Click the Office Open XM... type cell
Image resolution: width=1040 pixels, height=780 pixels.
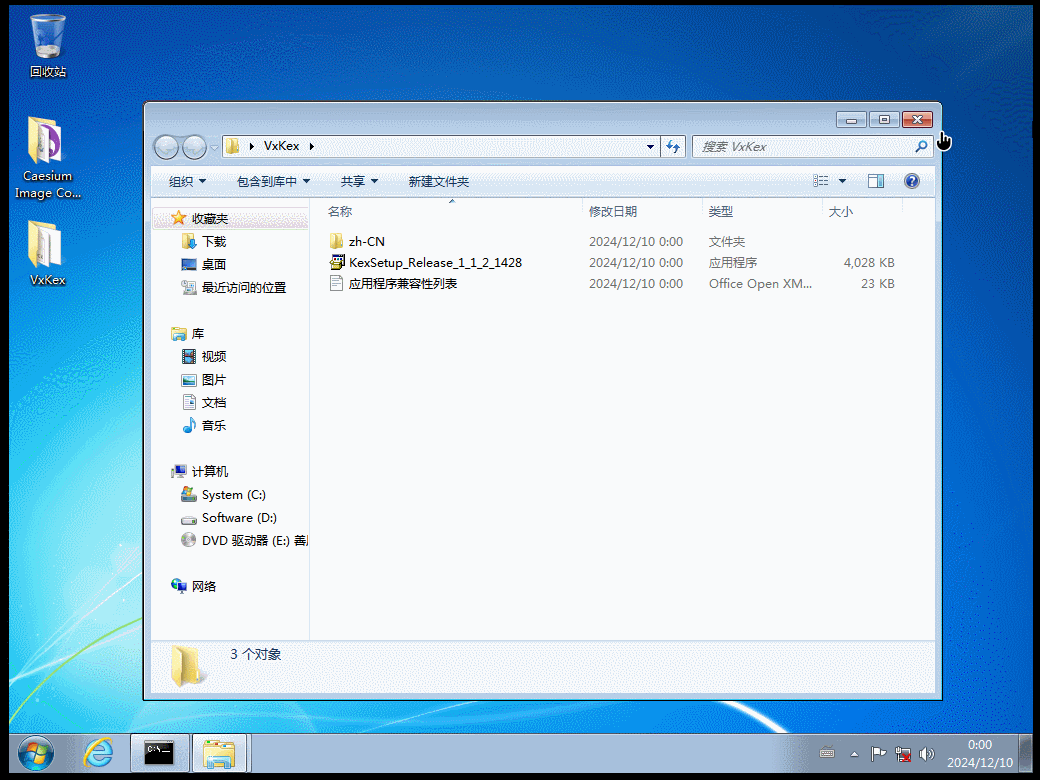pyautogui.click(x=760, y=283)
